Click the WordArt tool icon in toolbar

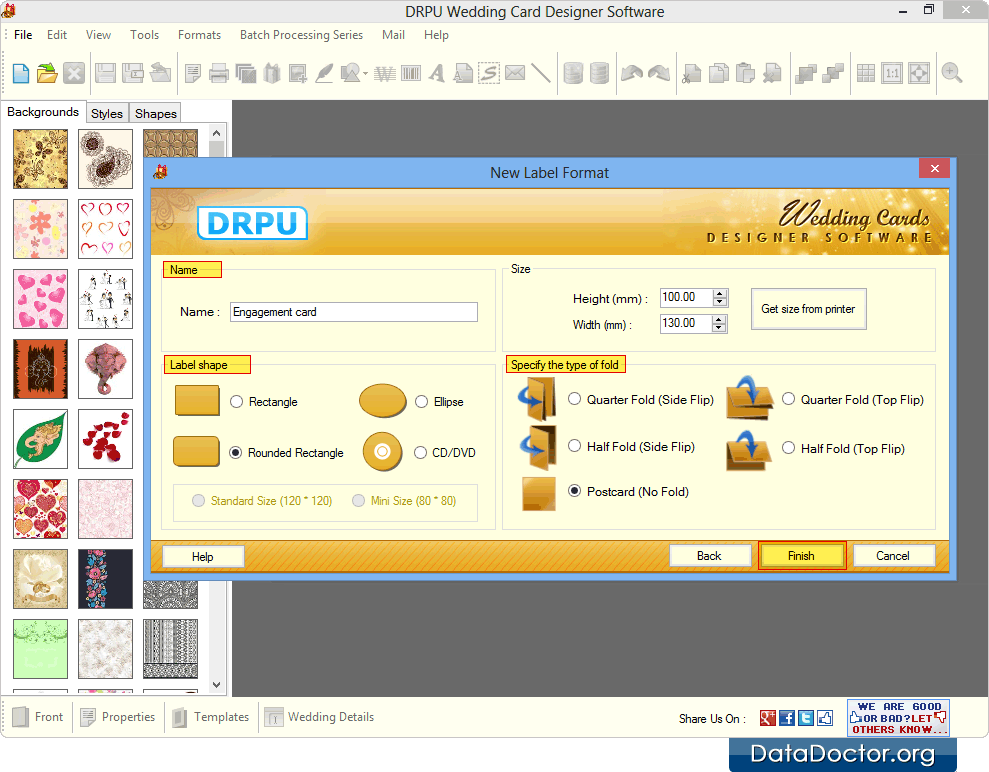[x=385, y=74]
